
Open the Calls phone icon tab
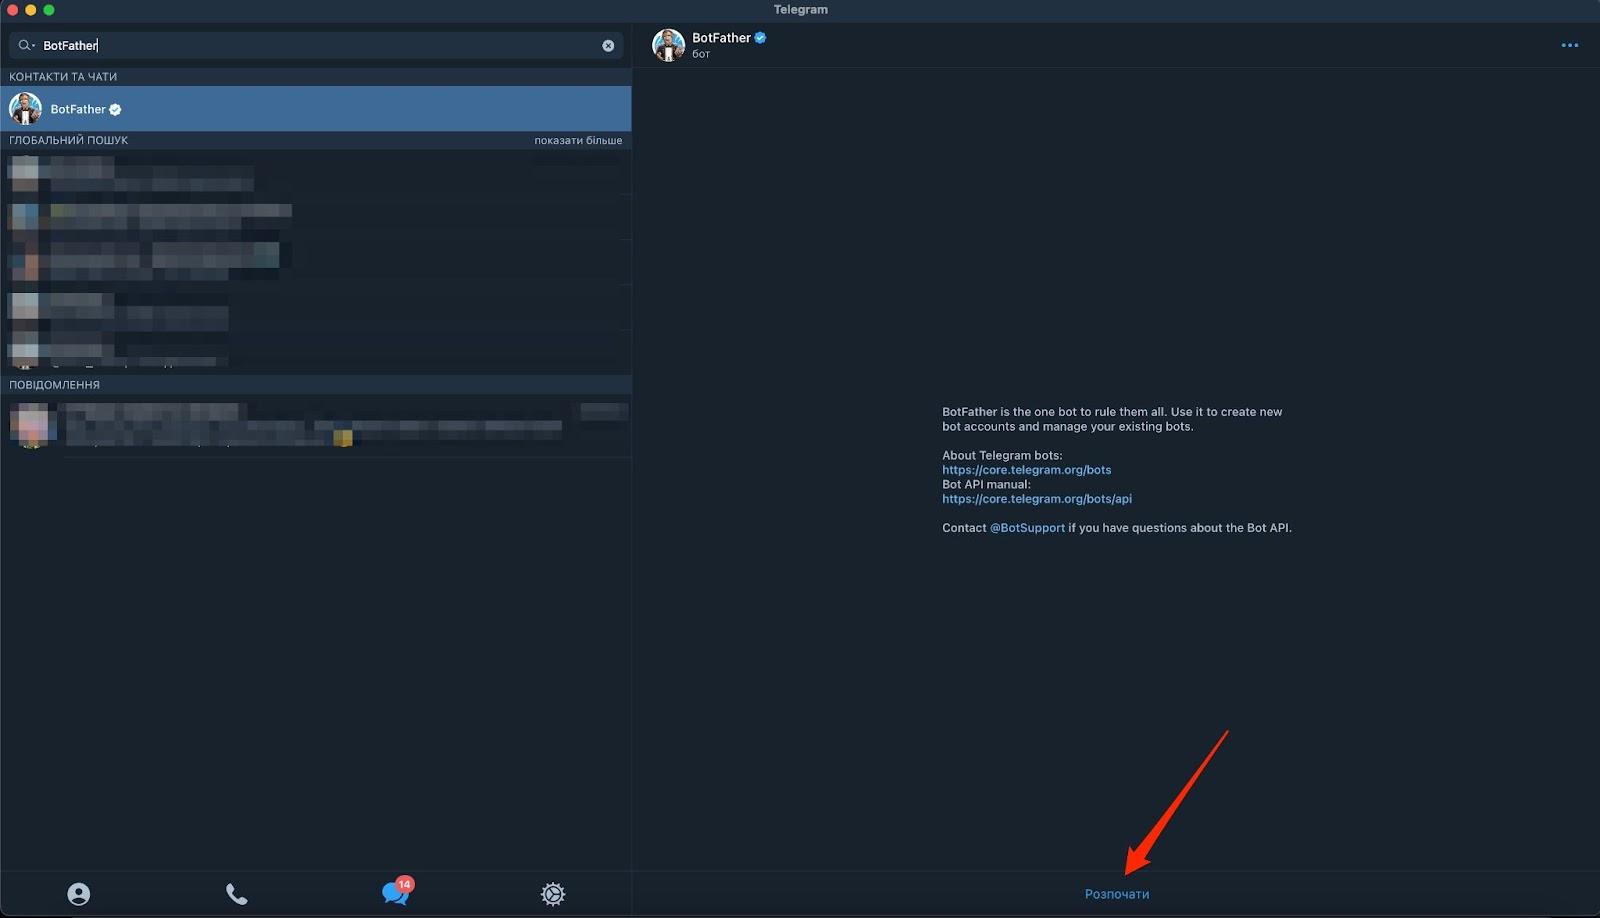(x=236, y=894)
